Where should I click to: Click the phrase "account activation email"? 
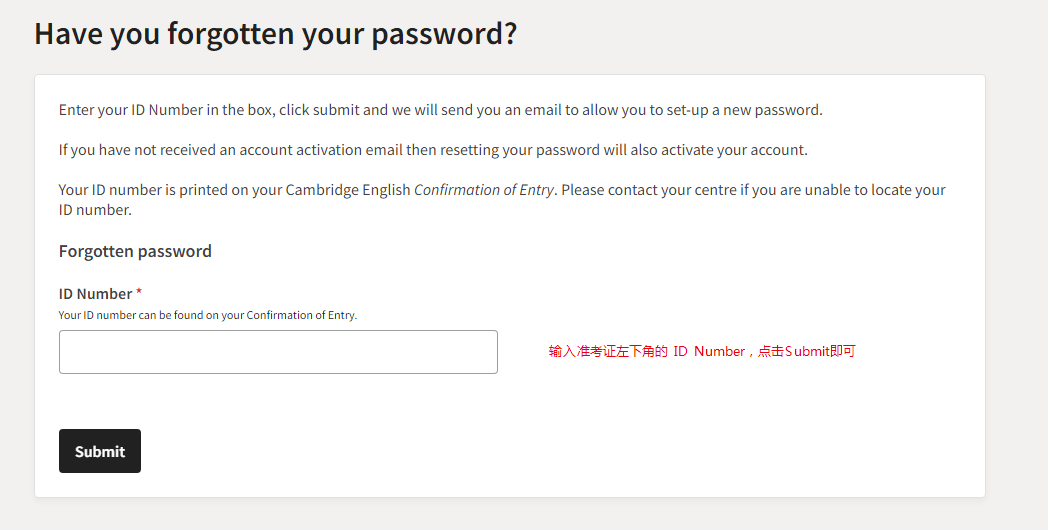pyautogui.click(x=315, y=150)
